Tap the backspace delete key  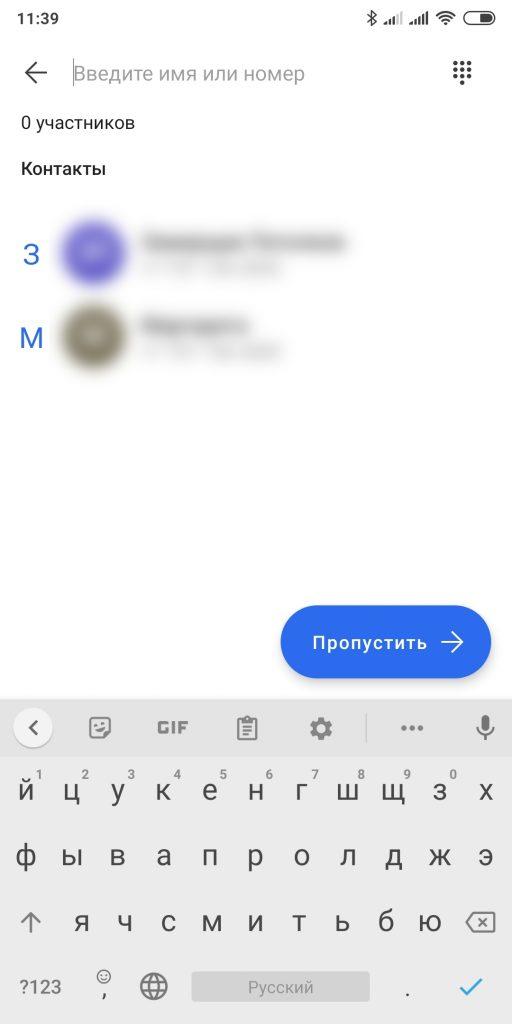(481, 922)
